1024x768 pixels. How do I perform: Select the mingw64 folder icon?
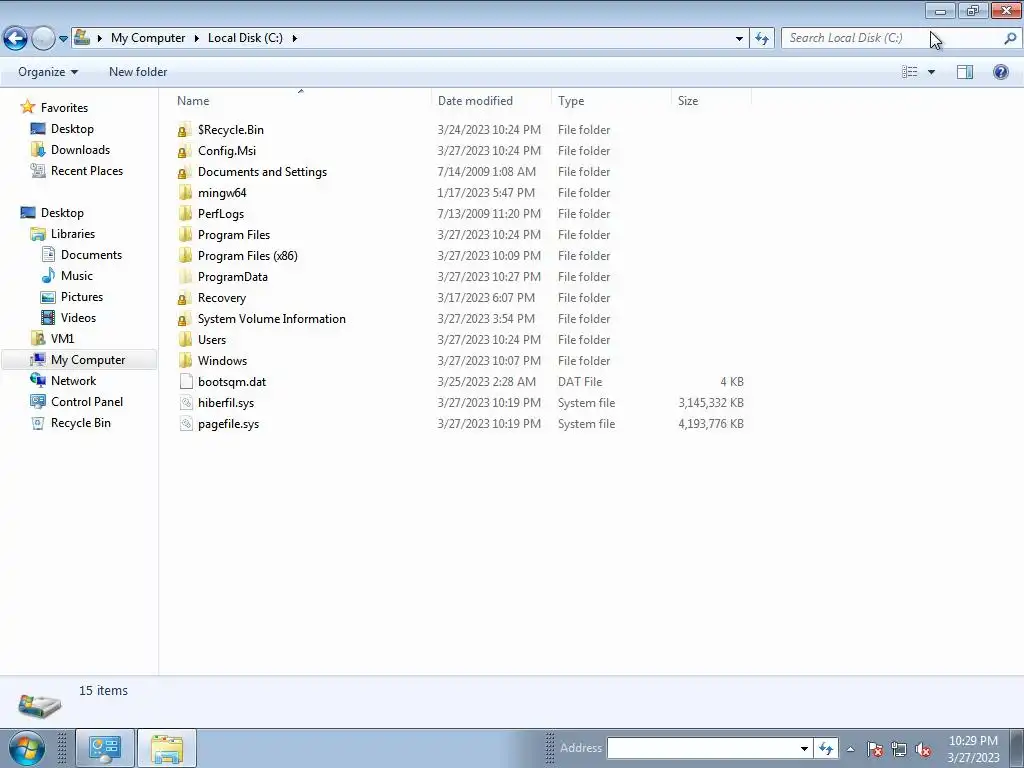pos(185,193)
